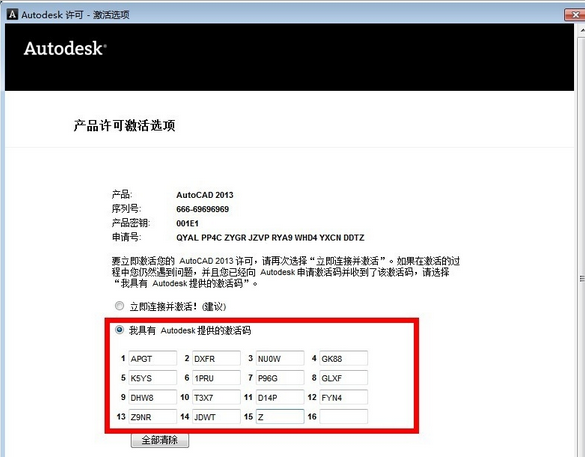Image resolution: width=585 pixels, height=457 pixels.
Task: Close the Autodesk license activation window
Action: click(575, 15)
